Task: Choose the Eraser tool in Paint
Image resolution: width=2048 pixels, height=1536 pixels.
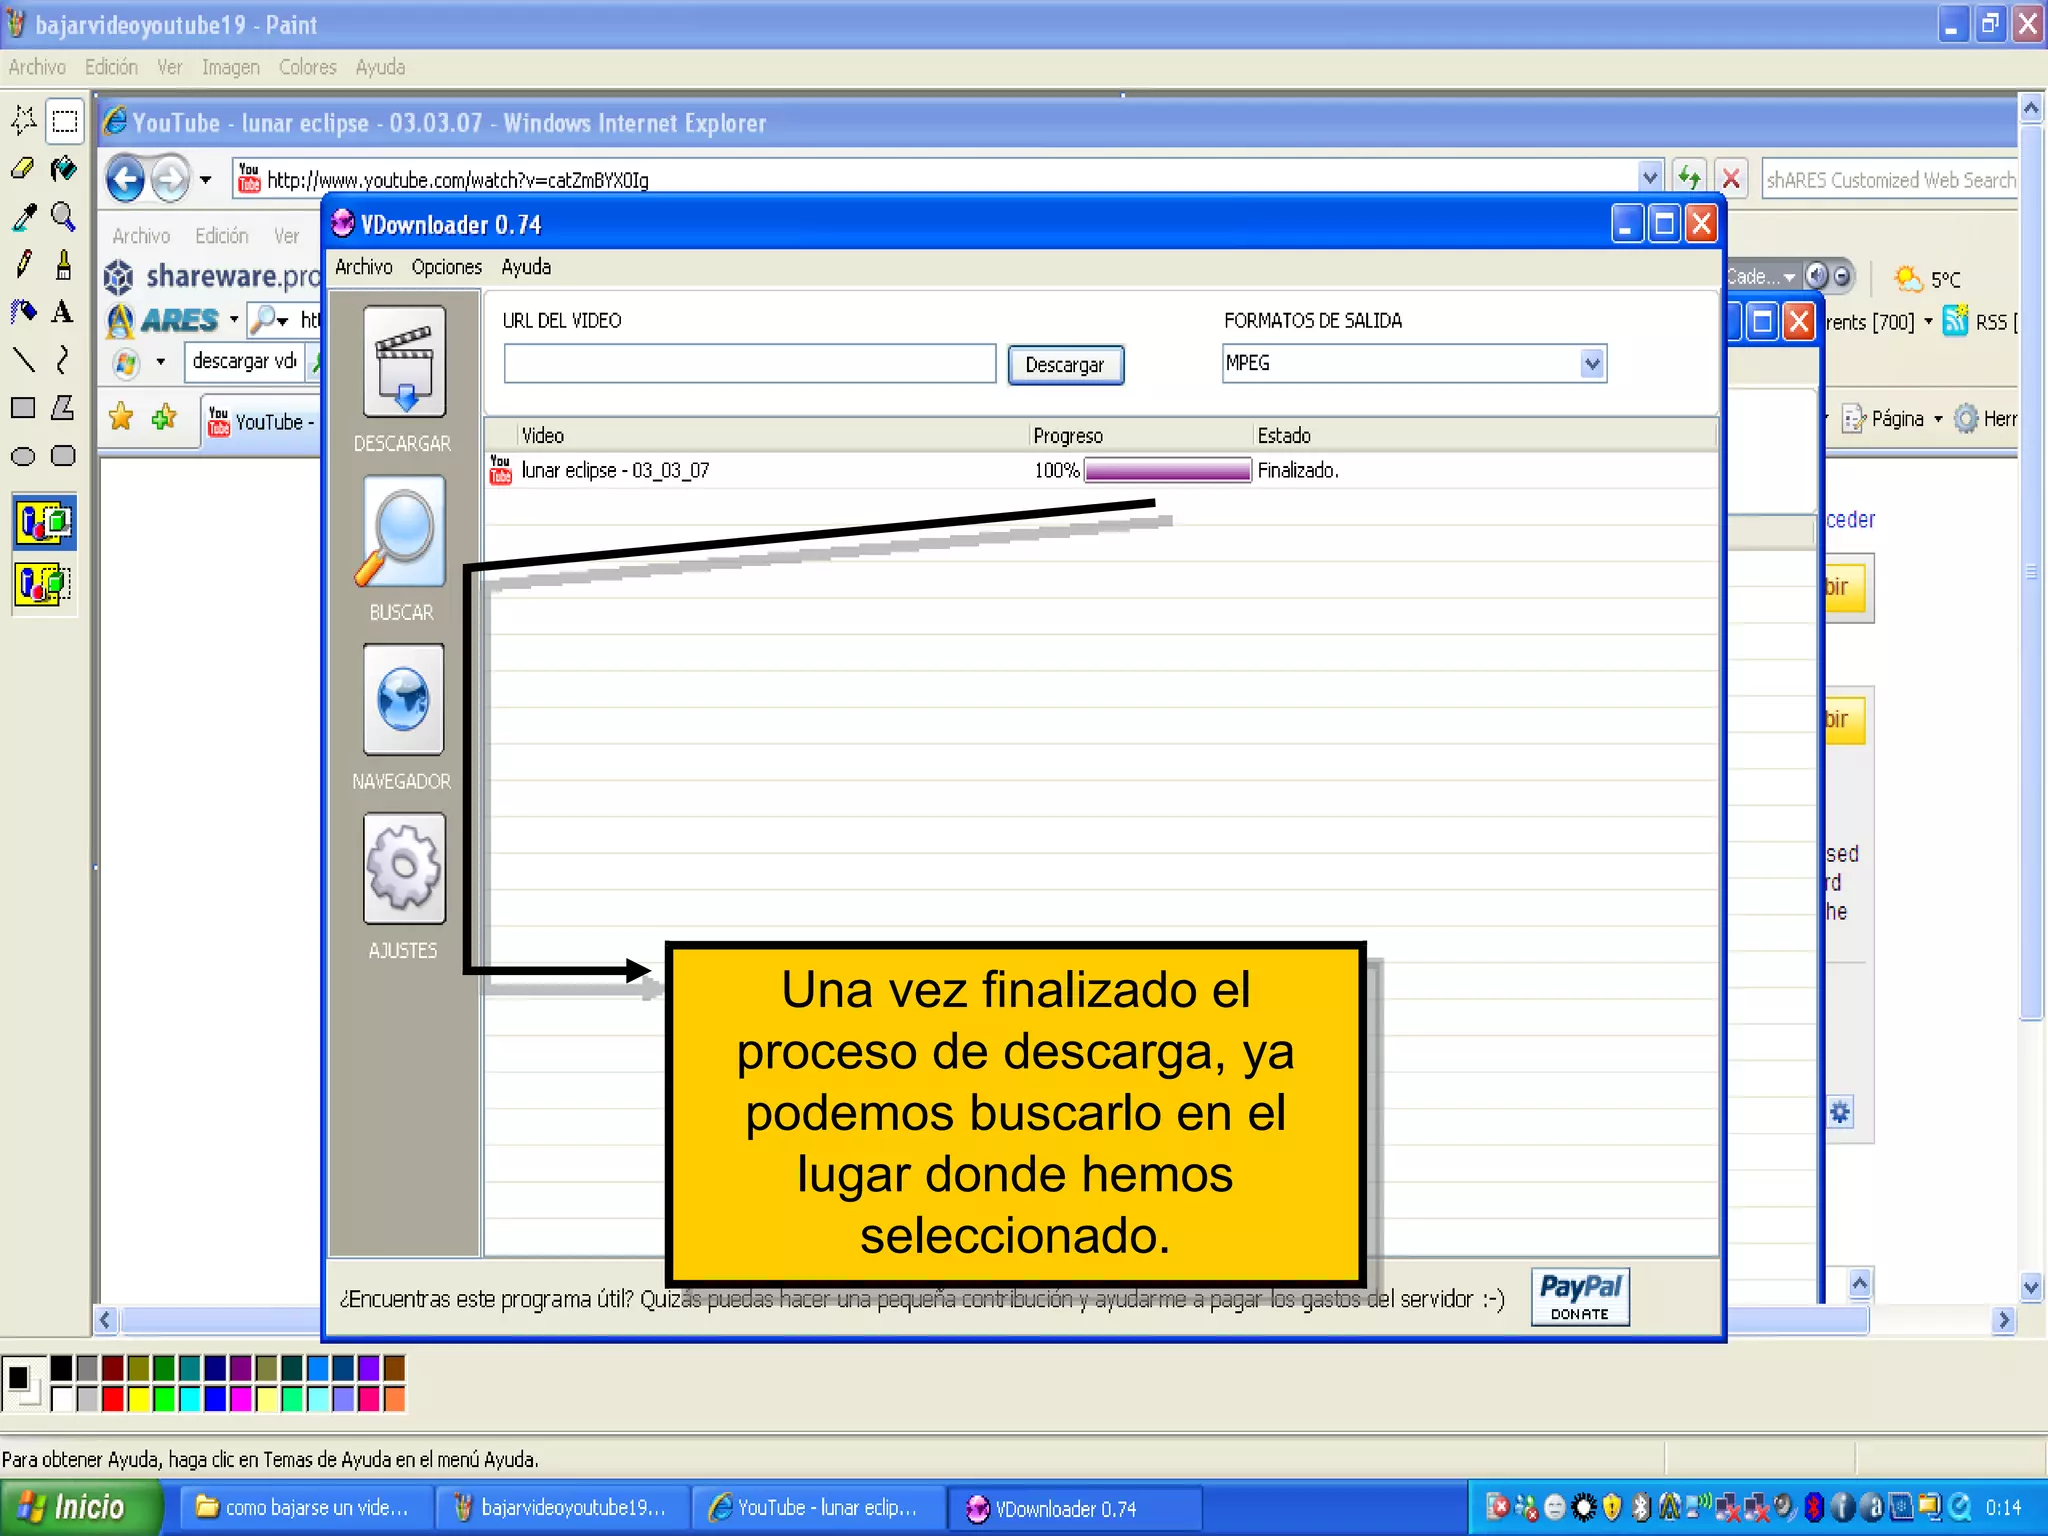Action: tap(23, 169)
